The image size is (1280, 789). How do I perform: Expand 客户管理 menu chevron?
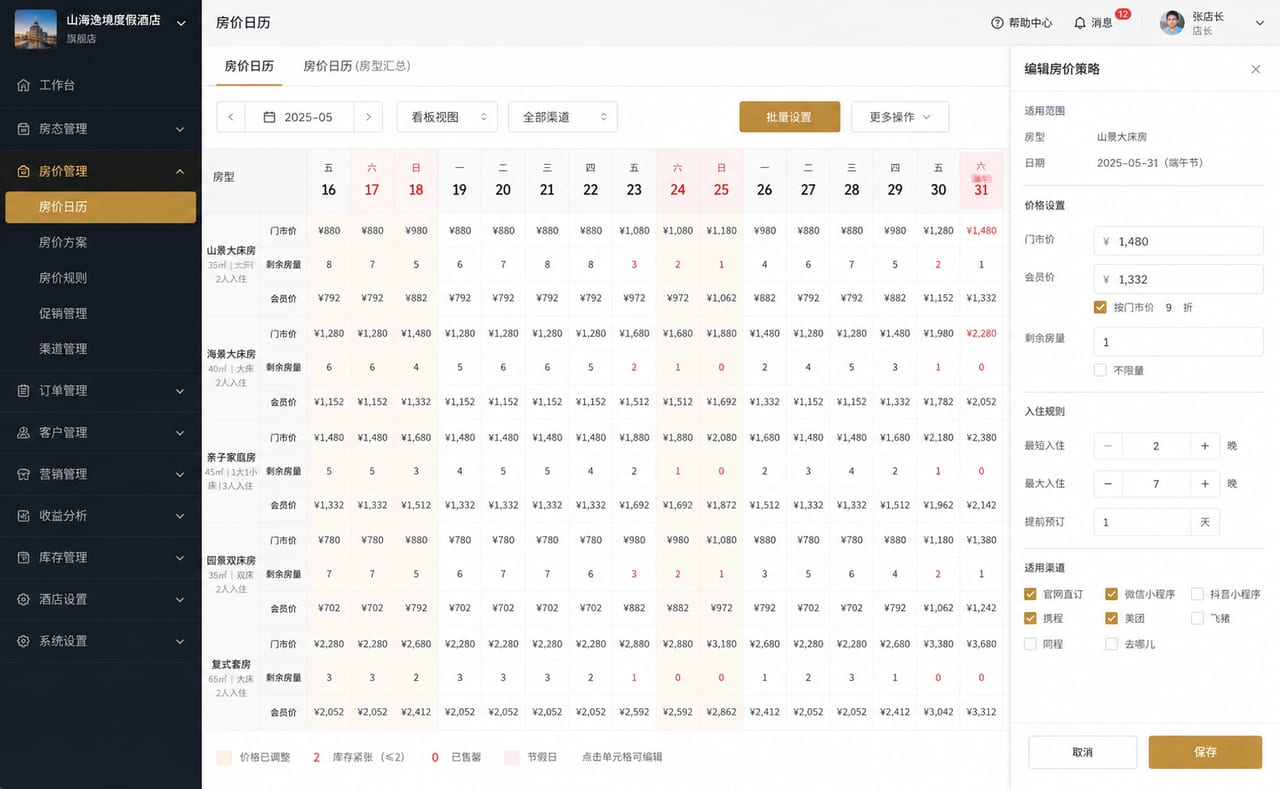[x=180, y=433]
